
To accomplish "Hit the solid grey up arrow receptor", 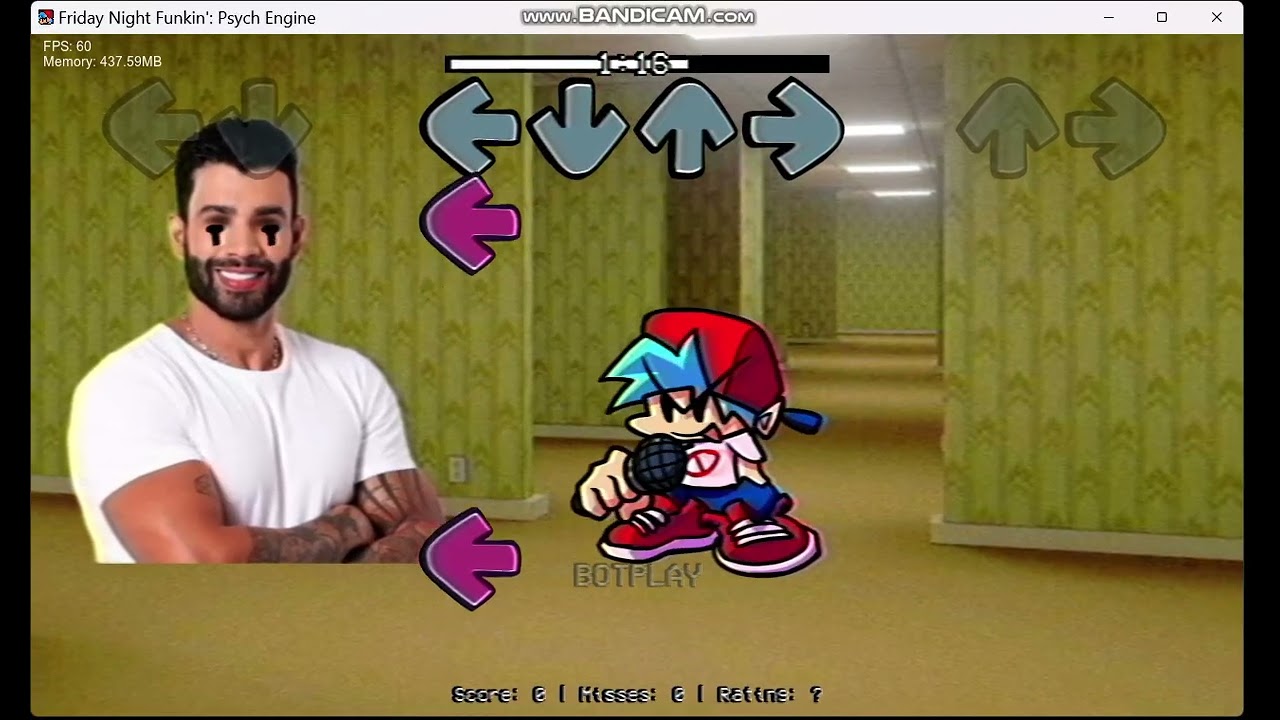I will pyautogui.click(x=687, y=129).
